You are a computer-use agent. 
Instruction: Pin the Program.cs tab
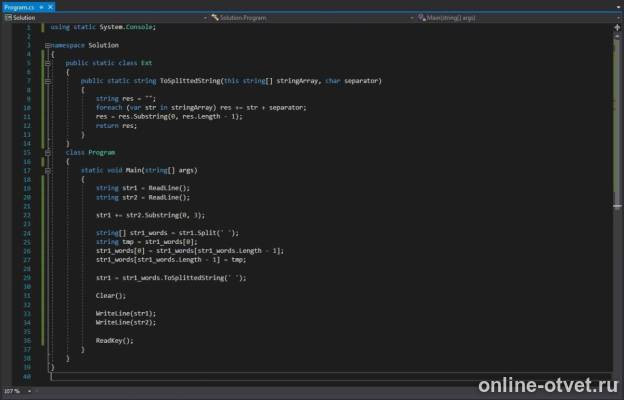pyautogui.click(x=41, y=7)
